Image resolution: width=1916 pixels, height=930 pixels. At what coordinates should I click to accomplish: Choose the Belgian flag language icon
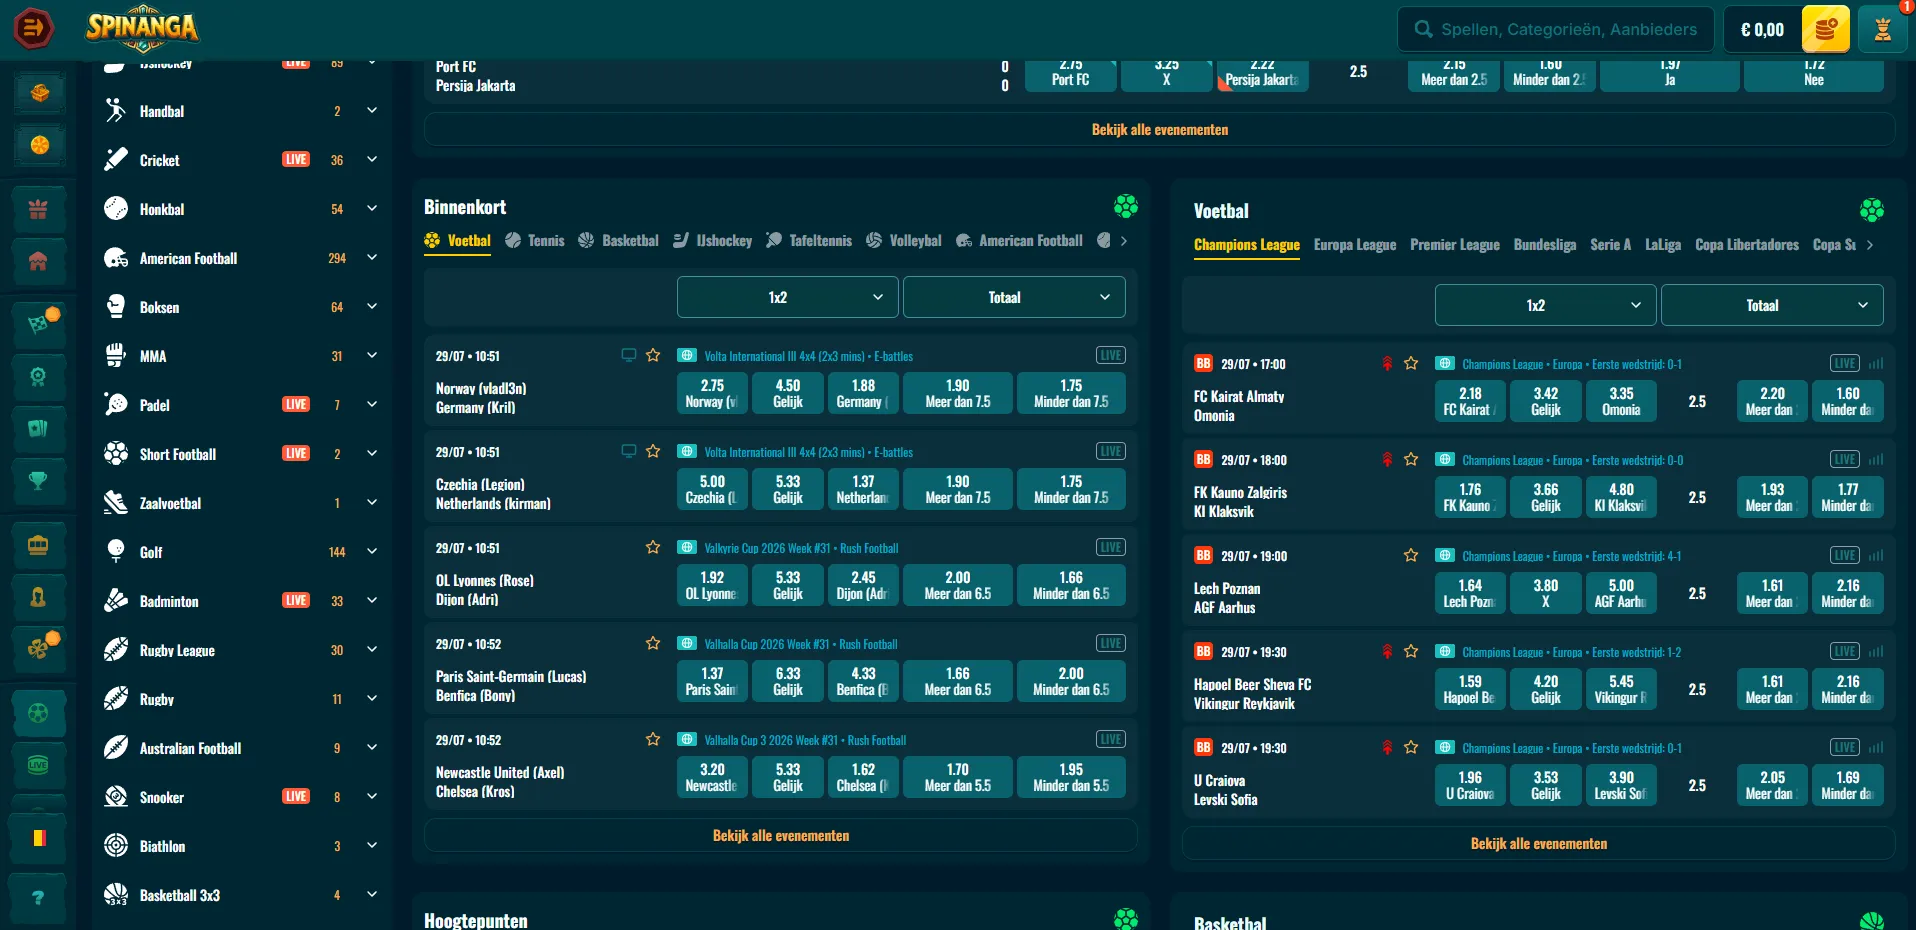[39, 838]
